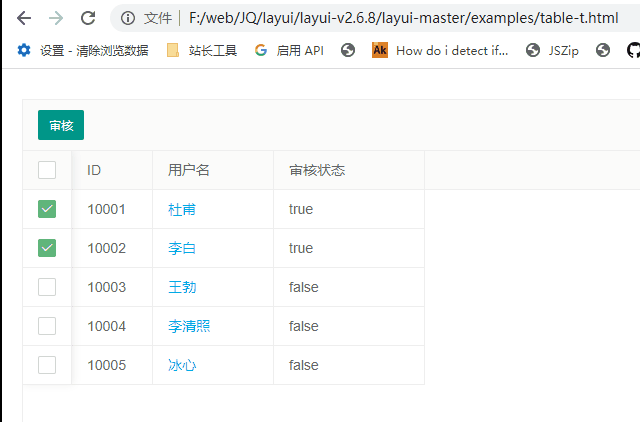This screenshot has width=640, height=422.
Task: Click the address bar URL field
Action: coord(400,18)
